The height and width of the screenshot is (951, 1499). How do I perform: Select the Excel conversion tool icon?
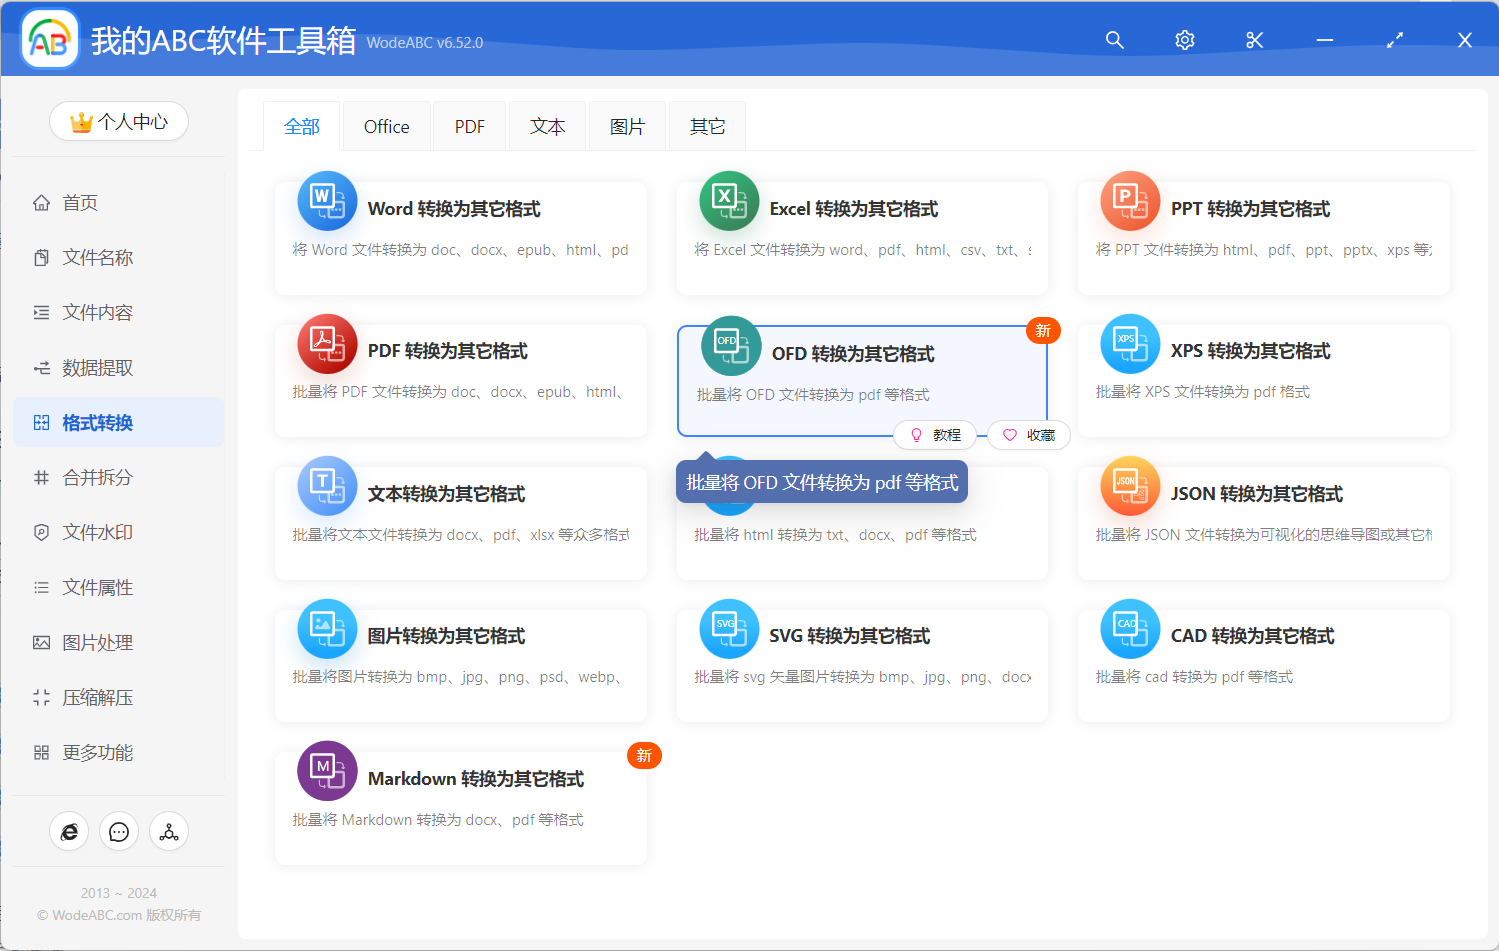tap(729, 200)
